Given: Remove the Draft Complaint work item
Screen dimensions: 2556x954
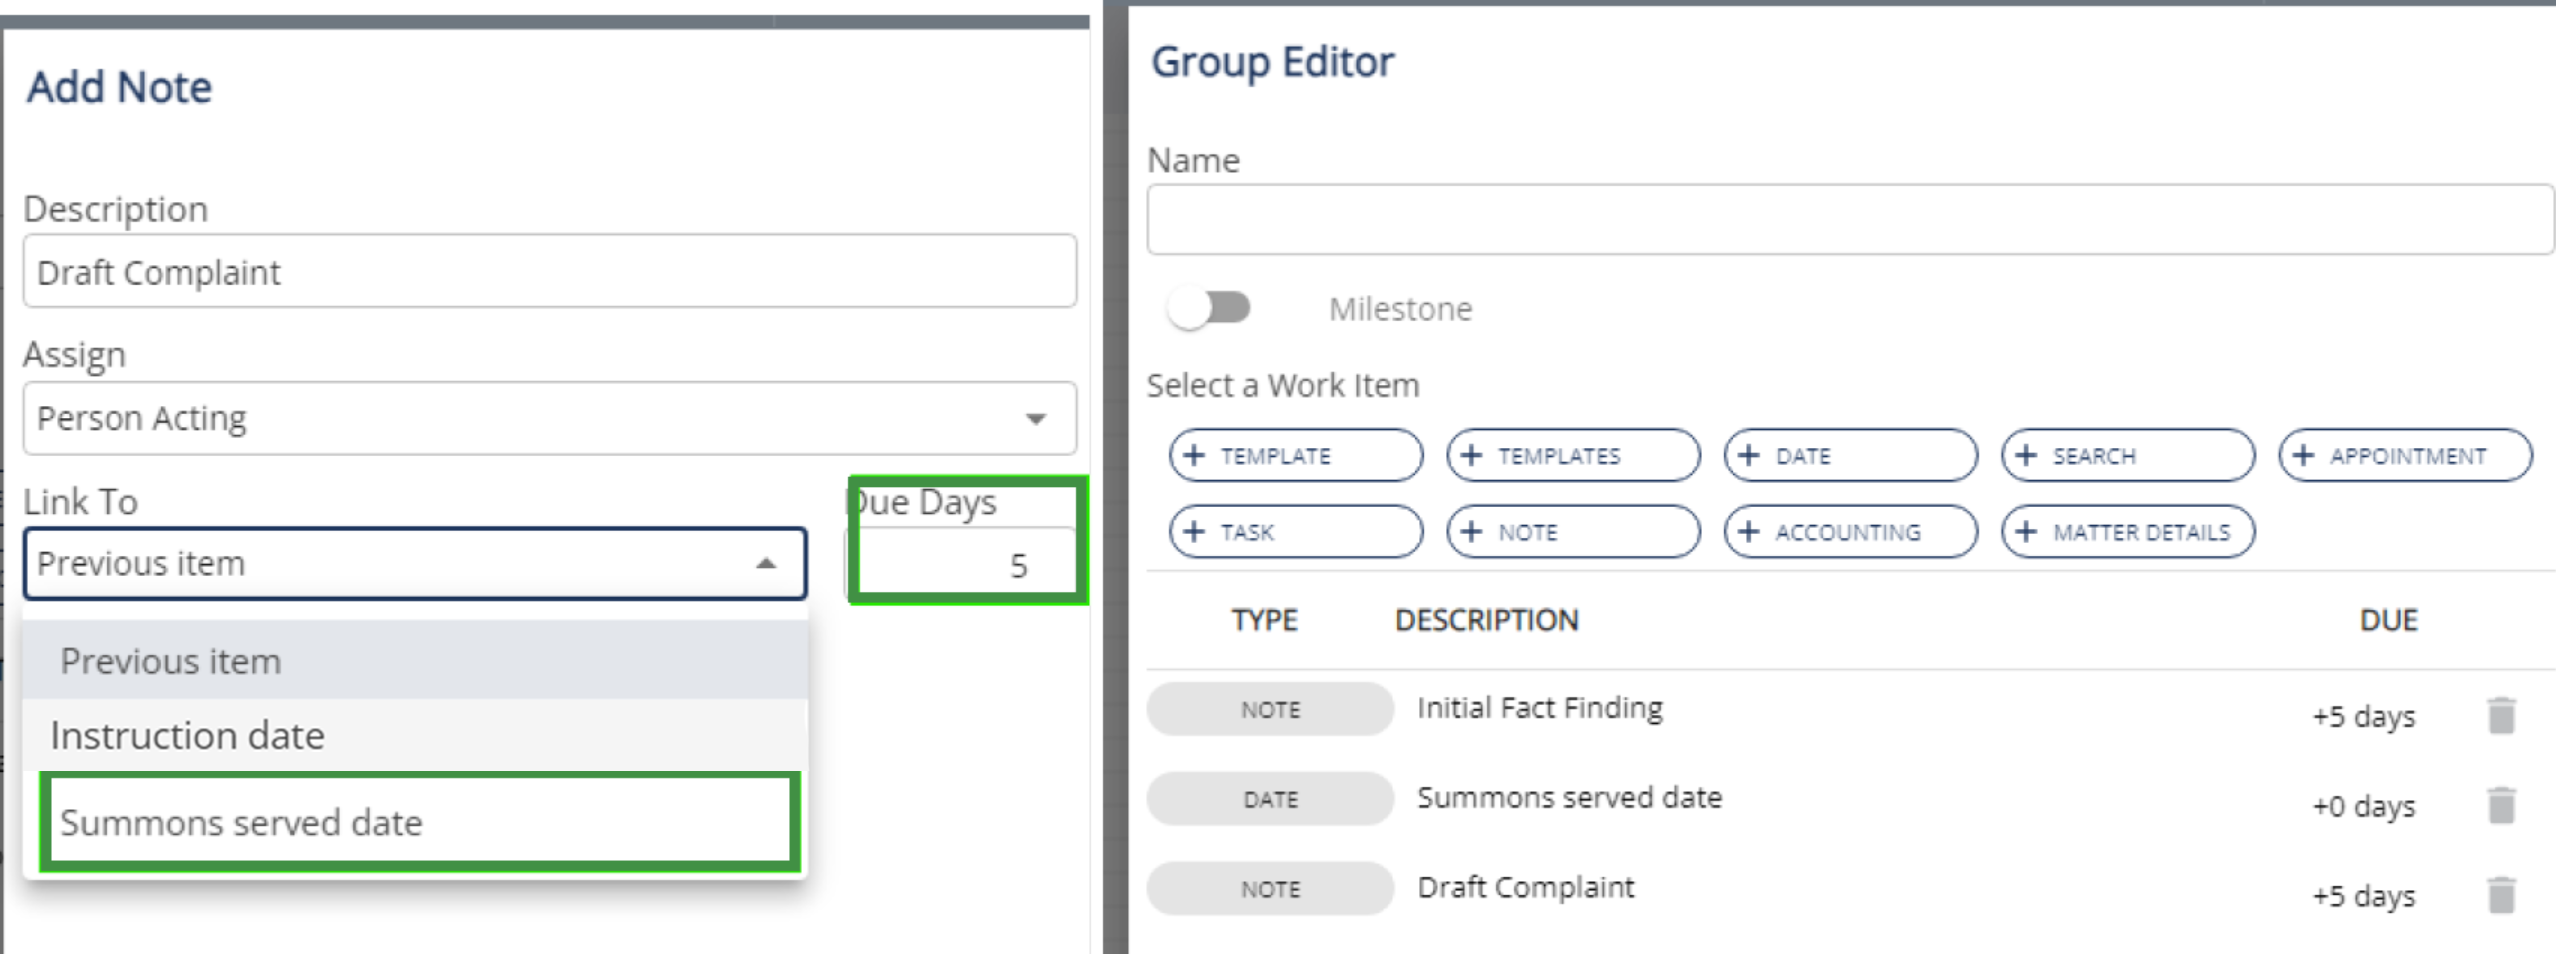Looking at the screenshot, I should tap(2500, 895).
